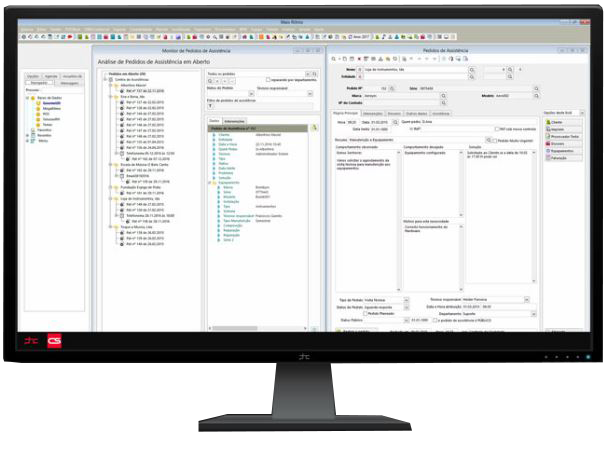Click the filter funnel icon in the monitor panel
The width and height of the screenshot is (613, 457).
tap(209, 105)
